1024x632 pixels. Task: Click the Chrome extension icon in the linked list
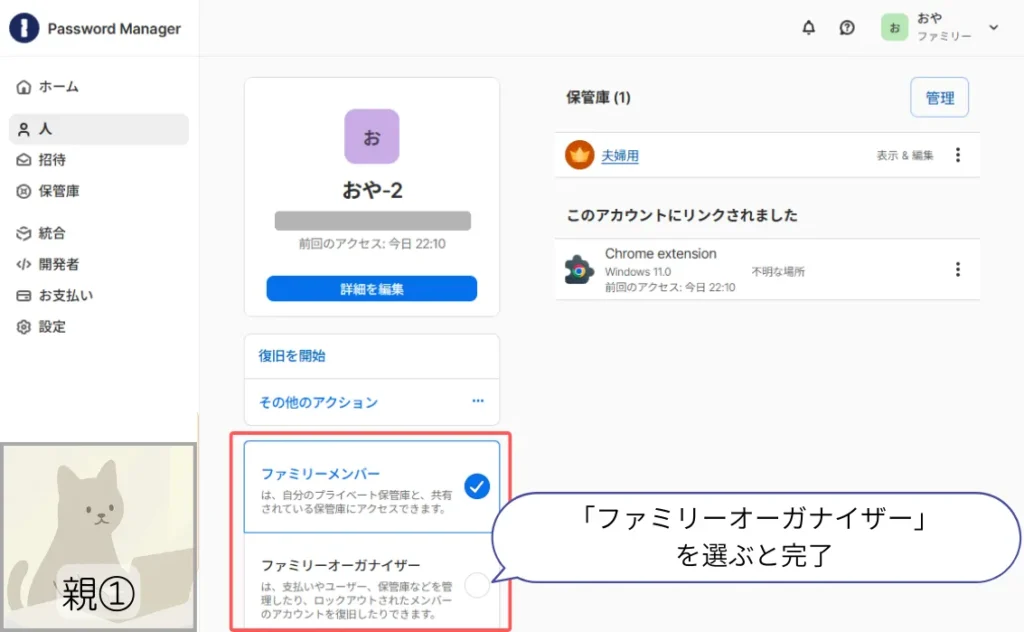(580, 268)
